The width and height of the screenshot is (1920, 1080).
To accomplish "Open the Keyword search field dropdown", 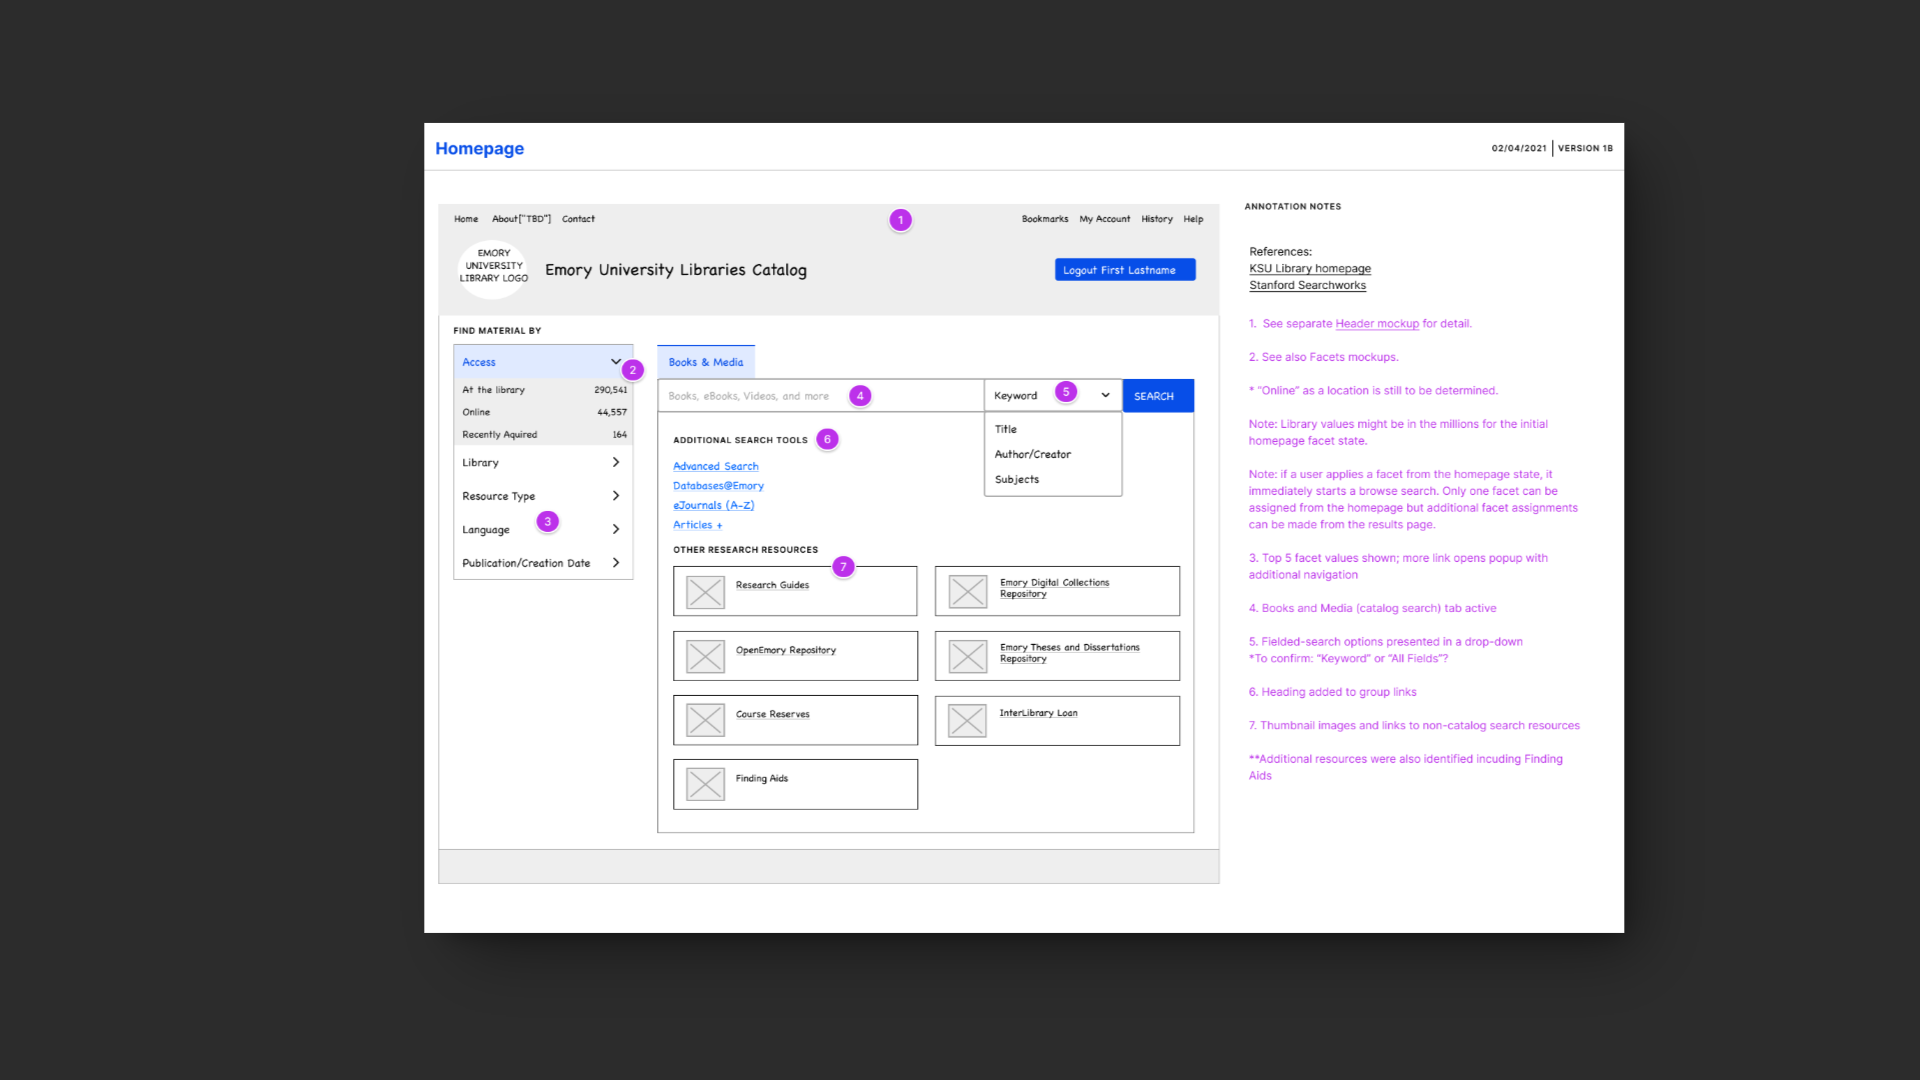I will tap(1105, 396).
